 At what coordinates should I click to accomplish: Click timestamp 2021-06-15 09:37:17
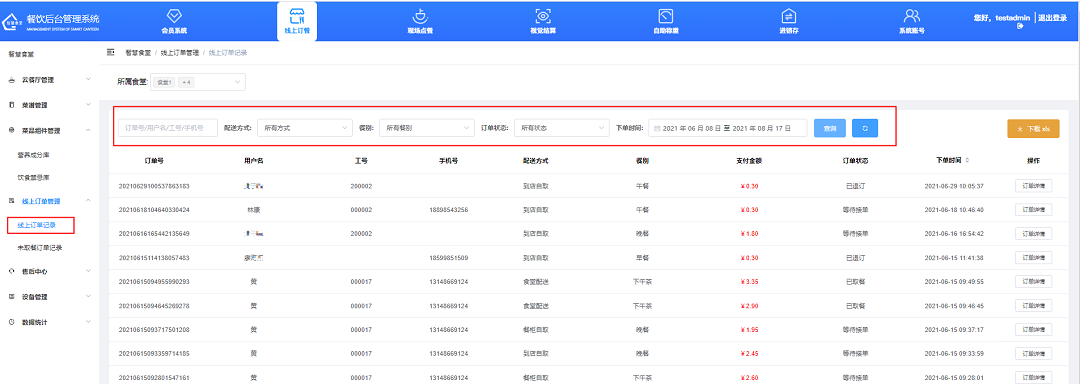point(954,329)
